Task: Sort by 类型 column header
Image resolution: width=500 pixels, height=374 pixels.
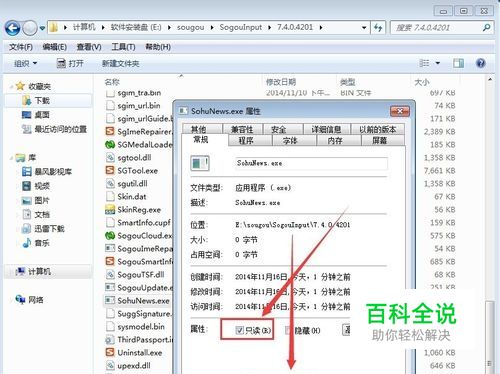Action: point(348,82)
